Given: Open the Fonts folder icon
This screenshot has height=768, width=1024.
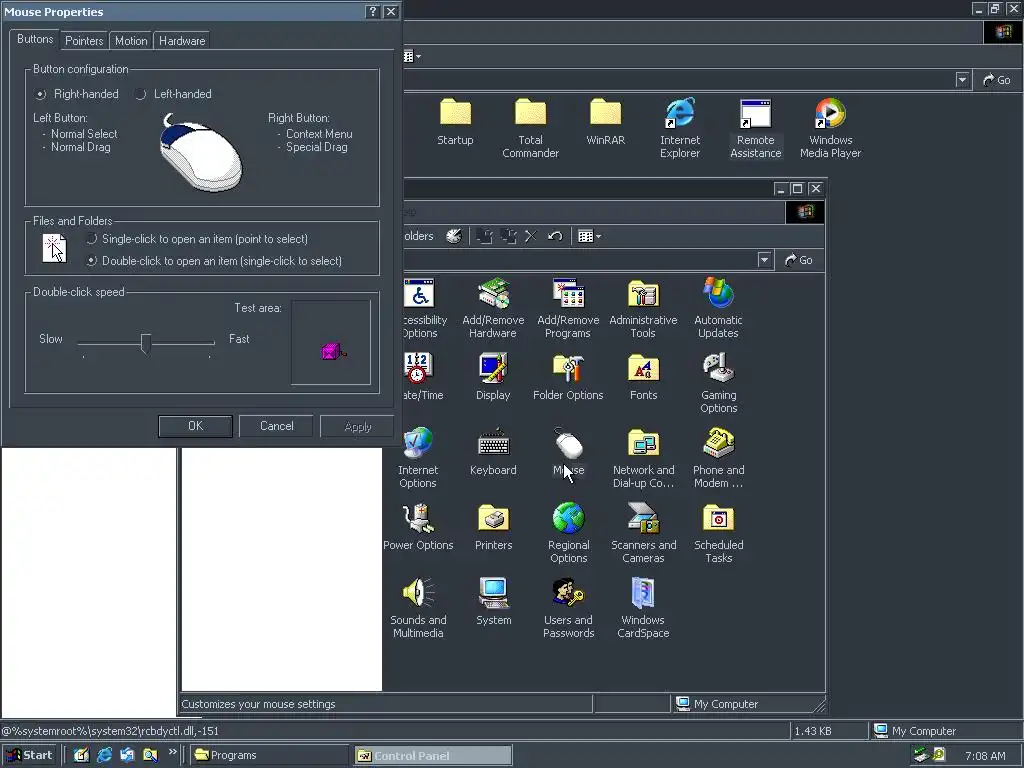Looking at the screenshot, I should pos(643,377).
